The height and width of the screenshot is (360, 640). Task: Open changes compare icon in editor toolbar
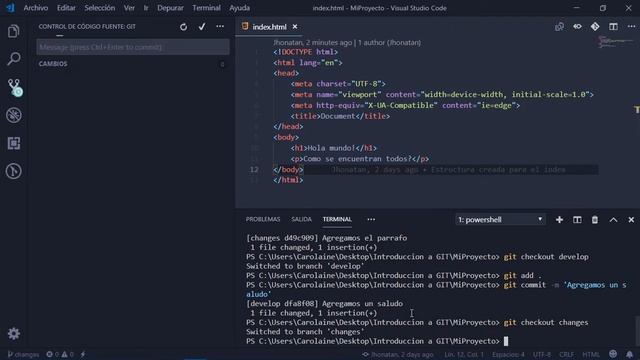click(559, 27)
